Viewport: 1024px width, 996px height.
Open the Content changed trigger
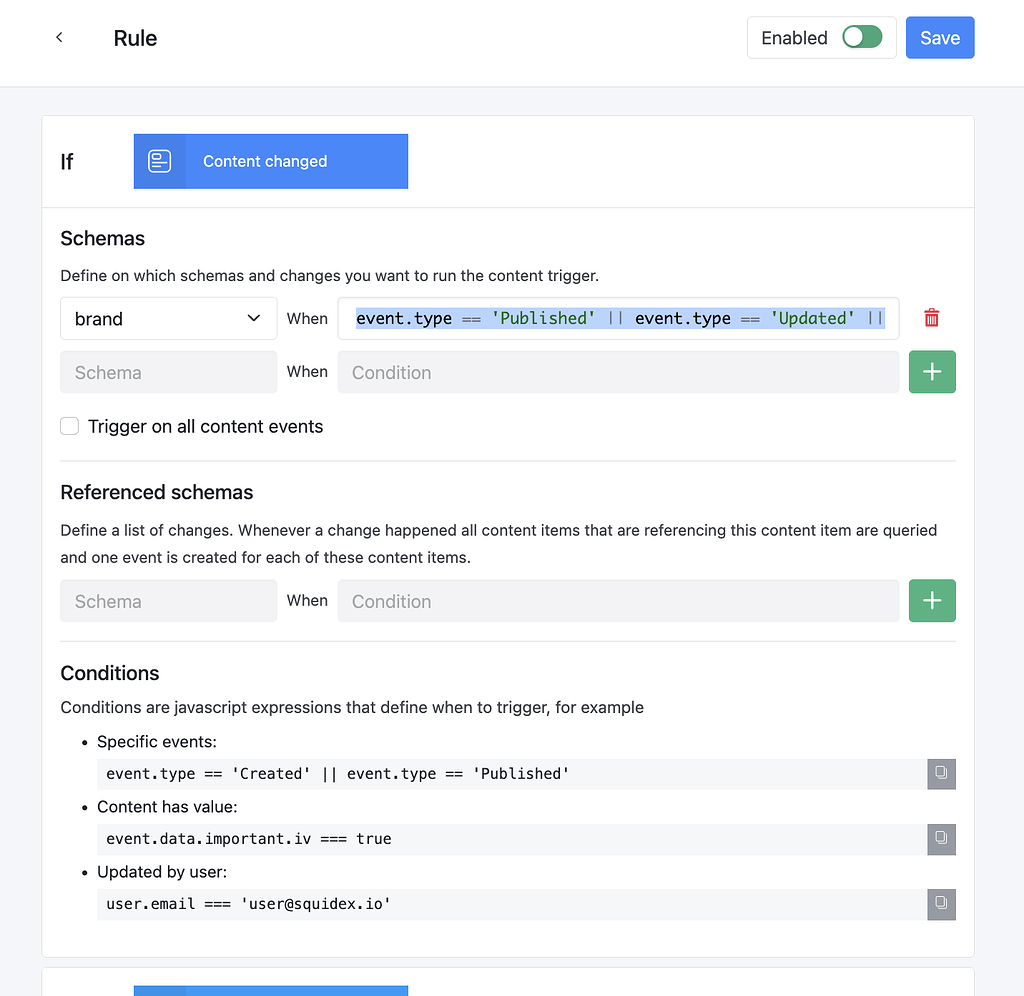coord(271,161)
